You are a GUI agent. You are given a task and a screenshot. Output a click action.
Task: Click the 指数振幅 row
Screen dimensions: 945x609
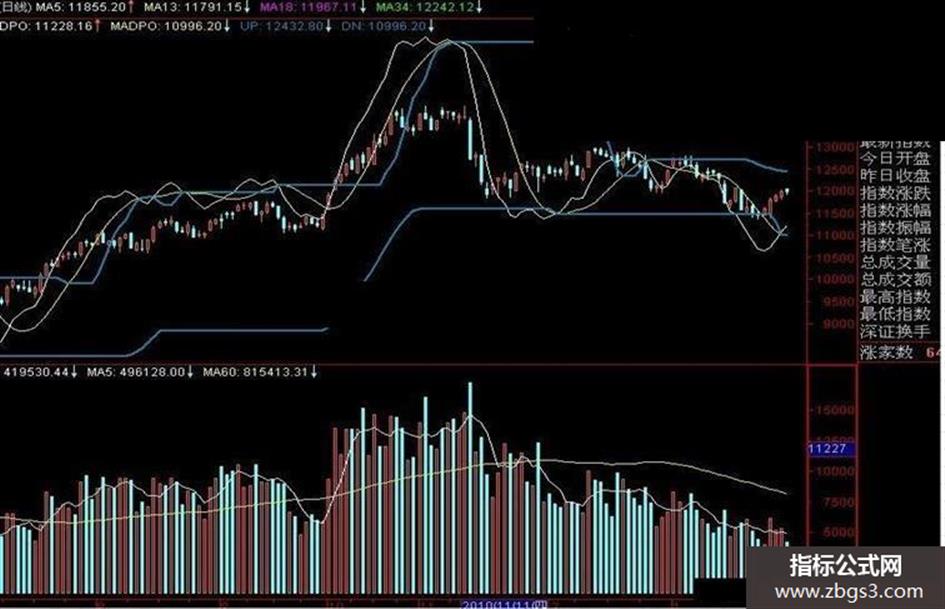896,228
